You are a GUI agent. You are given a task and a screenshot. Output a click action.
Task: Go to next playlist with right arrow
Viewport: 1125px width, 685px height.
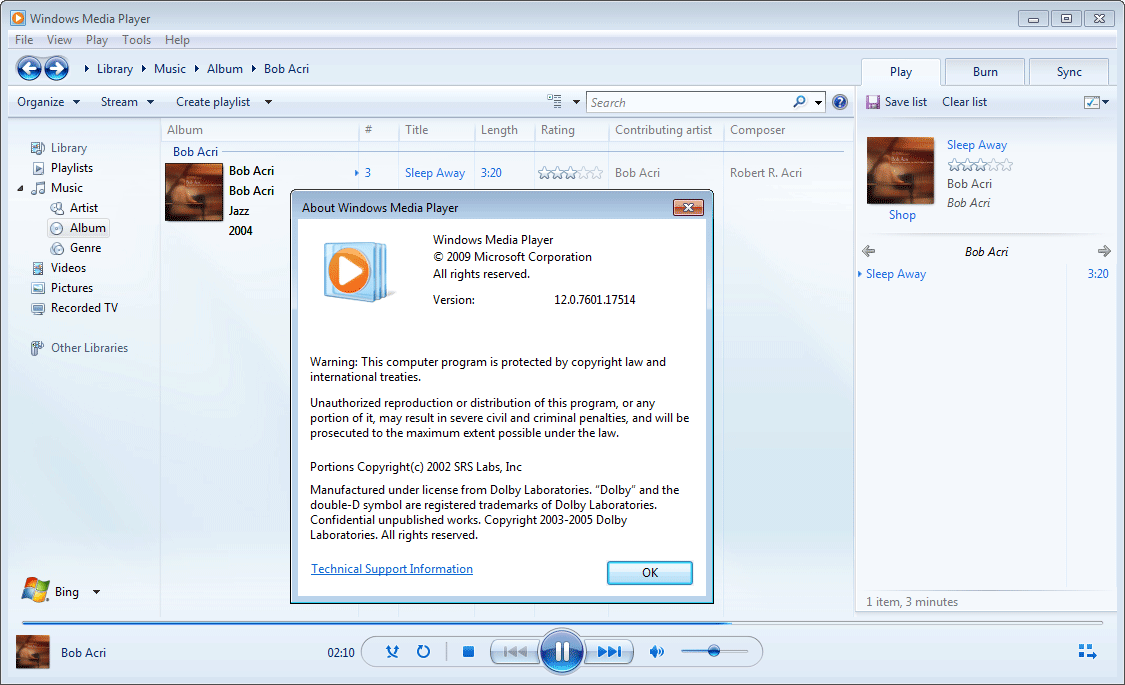click(1104, 251)
